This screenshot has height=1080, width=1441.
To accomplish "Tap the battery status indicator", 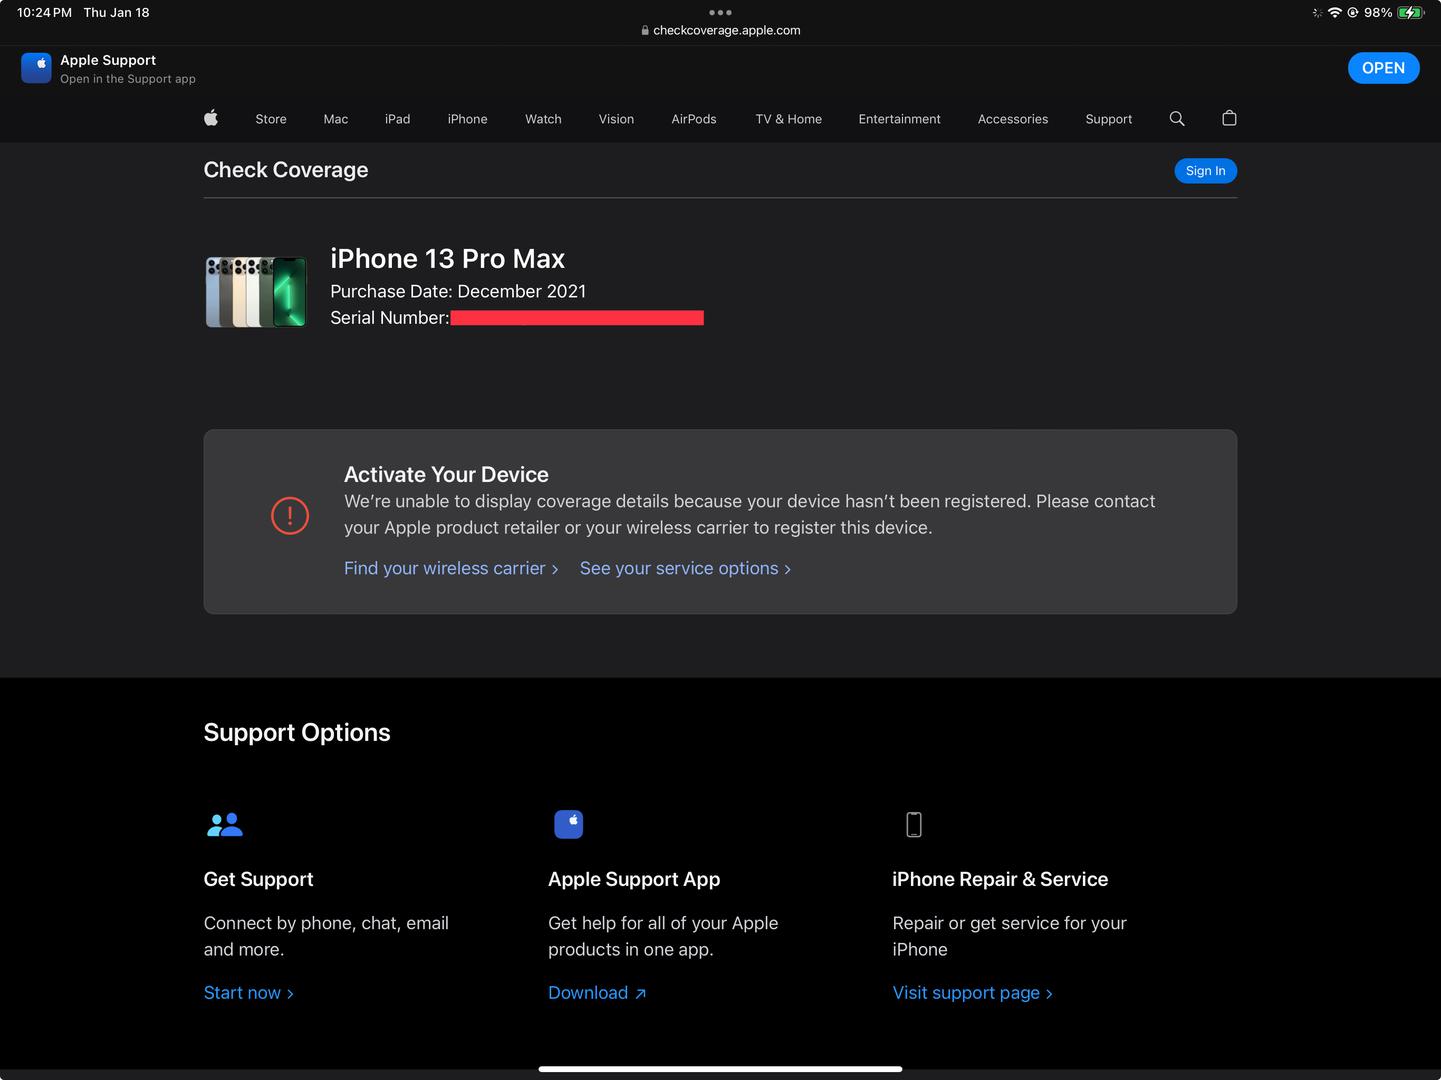I will point(1410,13).
